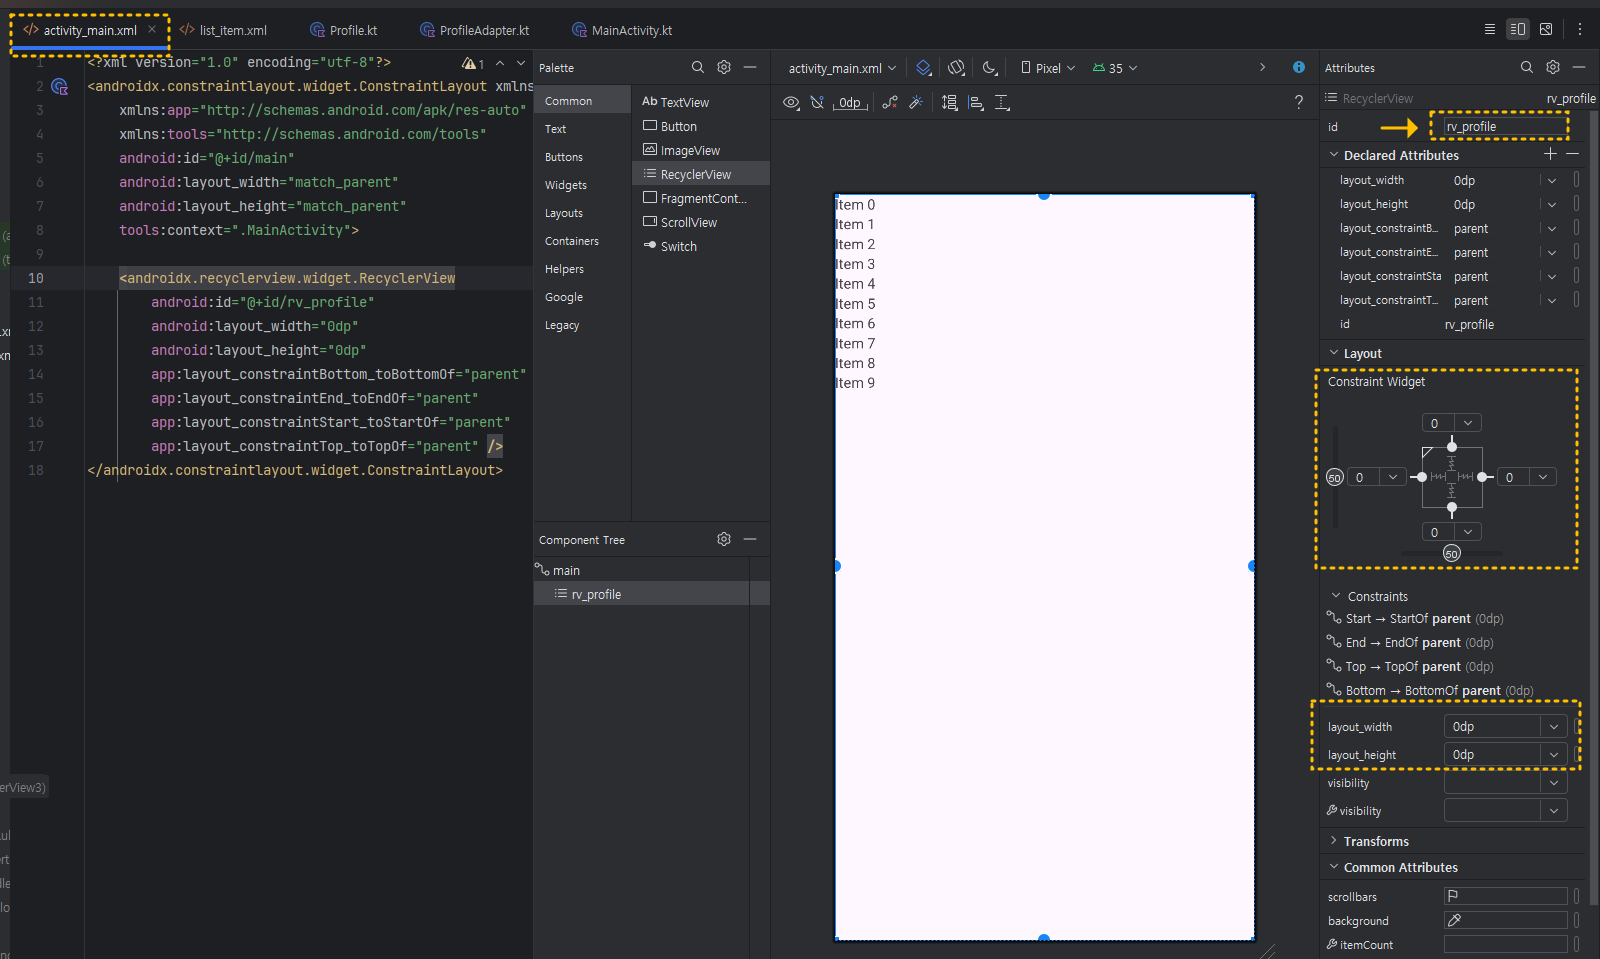Click the horizontal bias slider handle
The width and height of the screenshot is (1600, 959).
click(x=1452, y=554)
